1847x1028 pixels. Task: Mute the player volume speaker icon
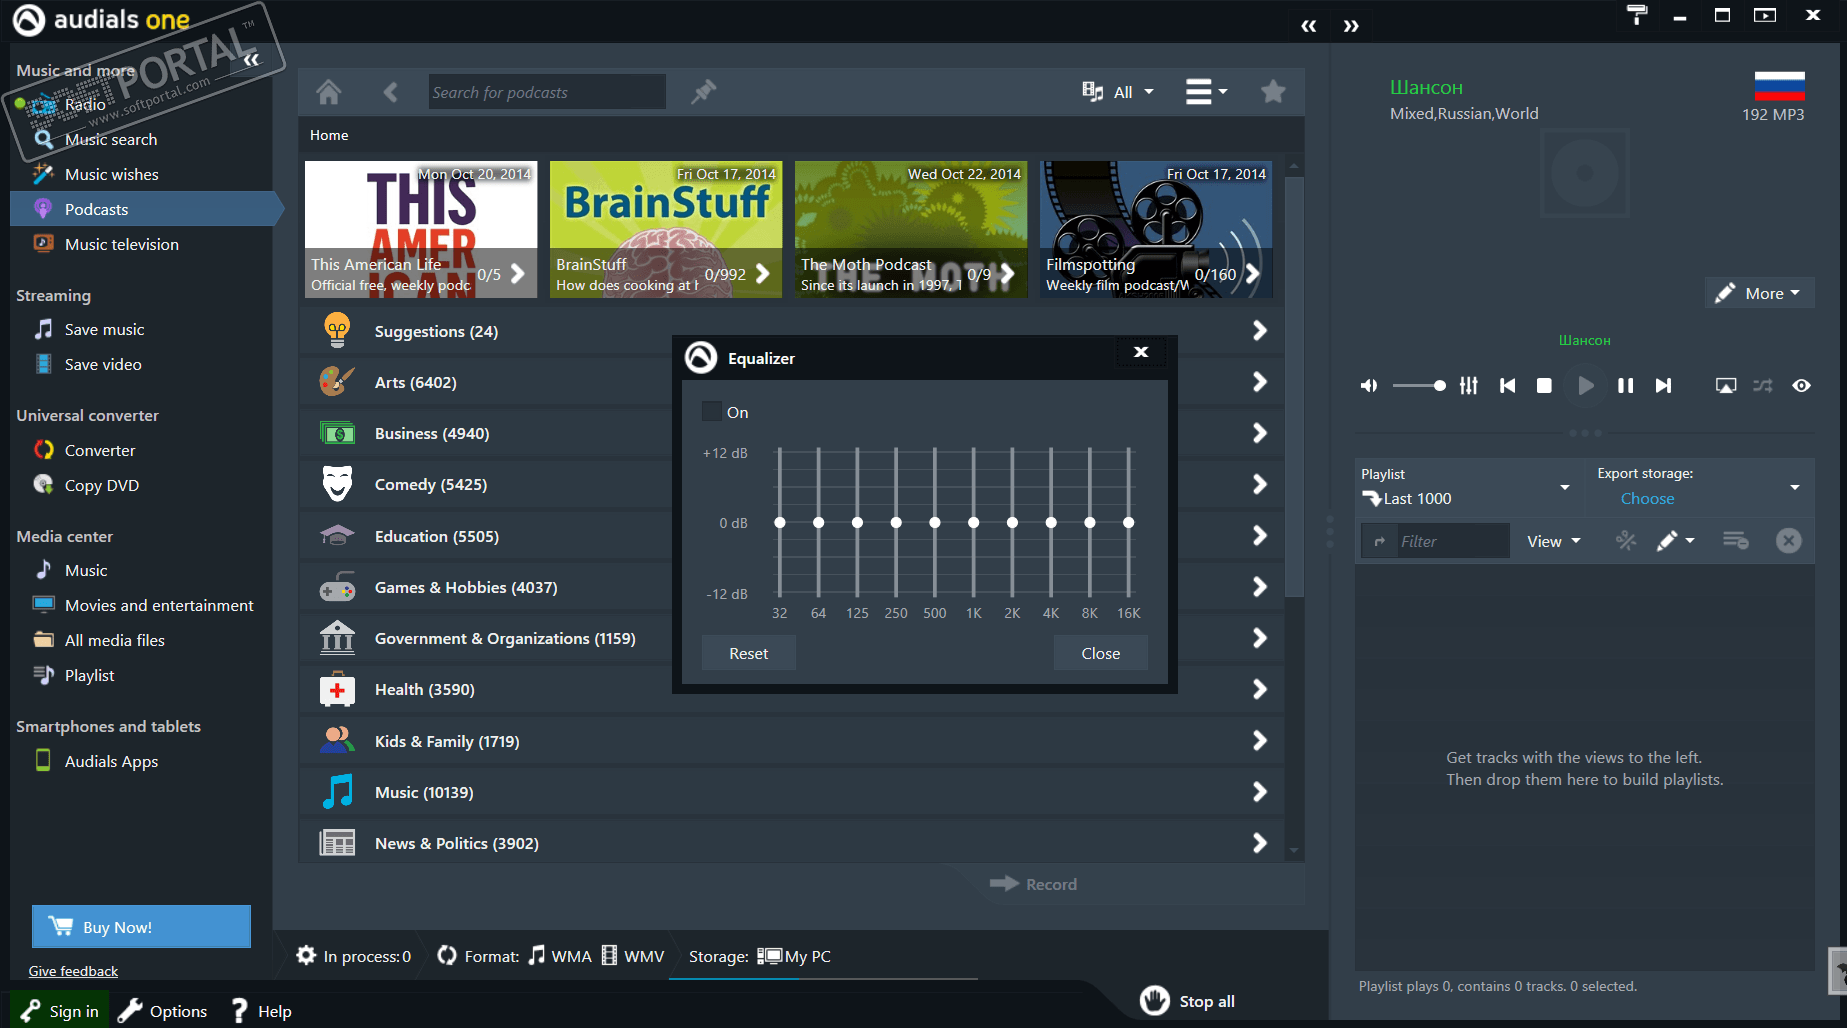pos(1369,385)
